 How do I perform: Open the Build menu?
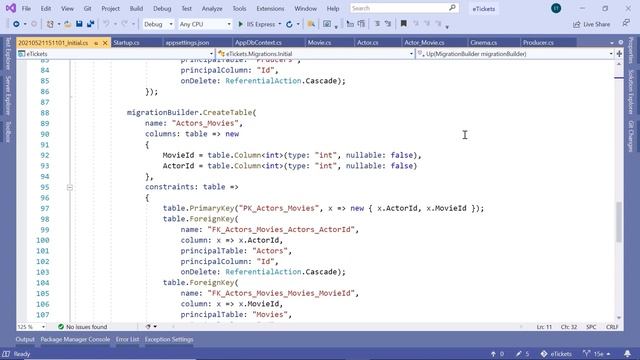coord(136,8)
